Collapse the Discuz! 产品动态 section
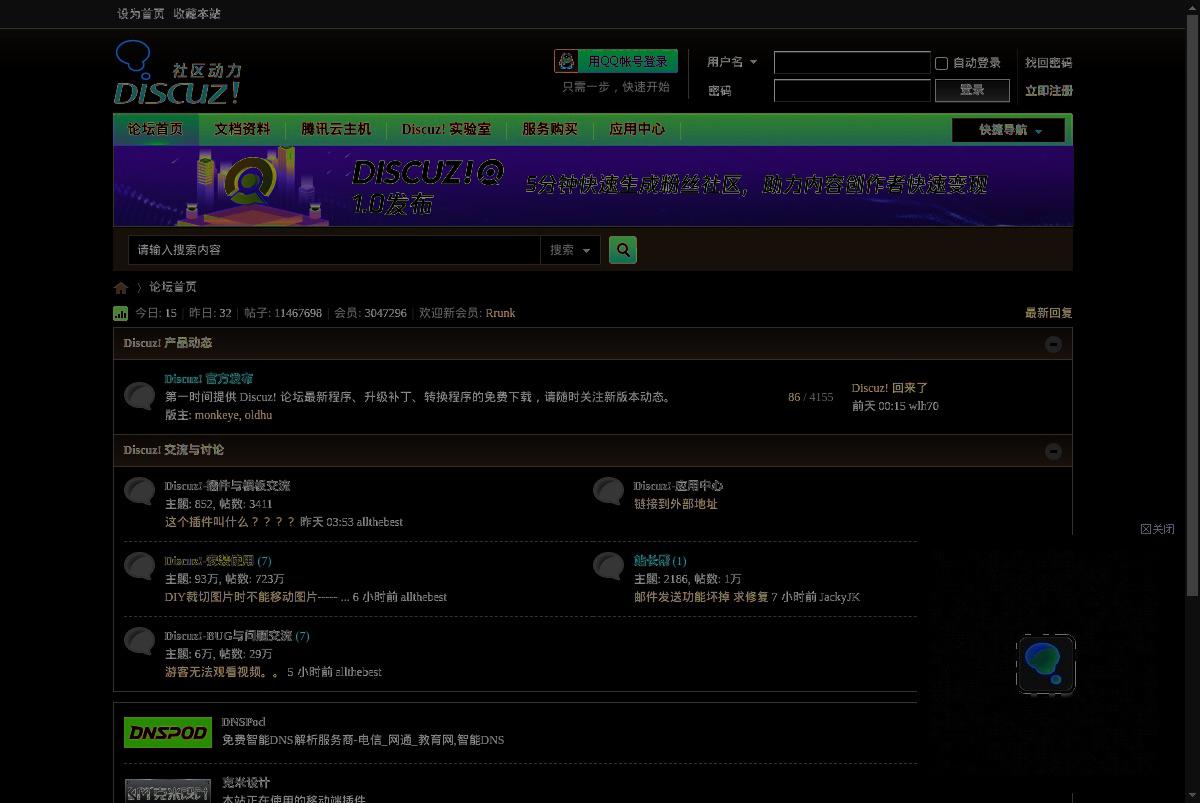1200x803 pixels. tap(1053, 344)
